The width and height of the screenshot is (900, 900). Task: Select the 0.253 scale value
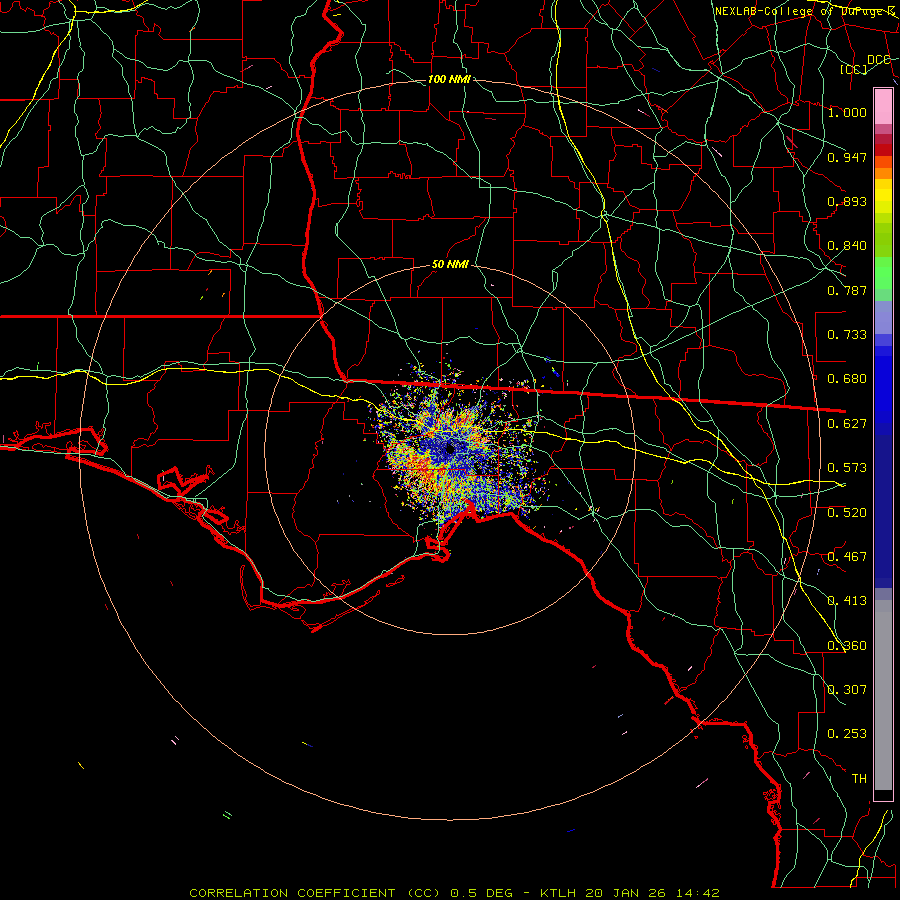coord(847,734)
